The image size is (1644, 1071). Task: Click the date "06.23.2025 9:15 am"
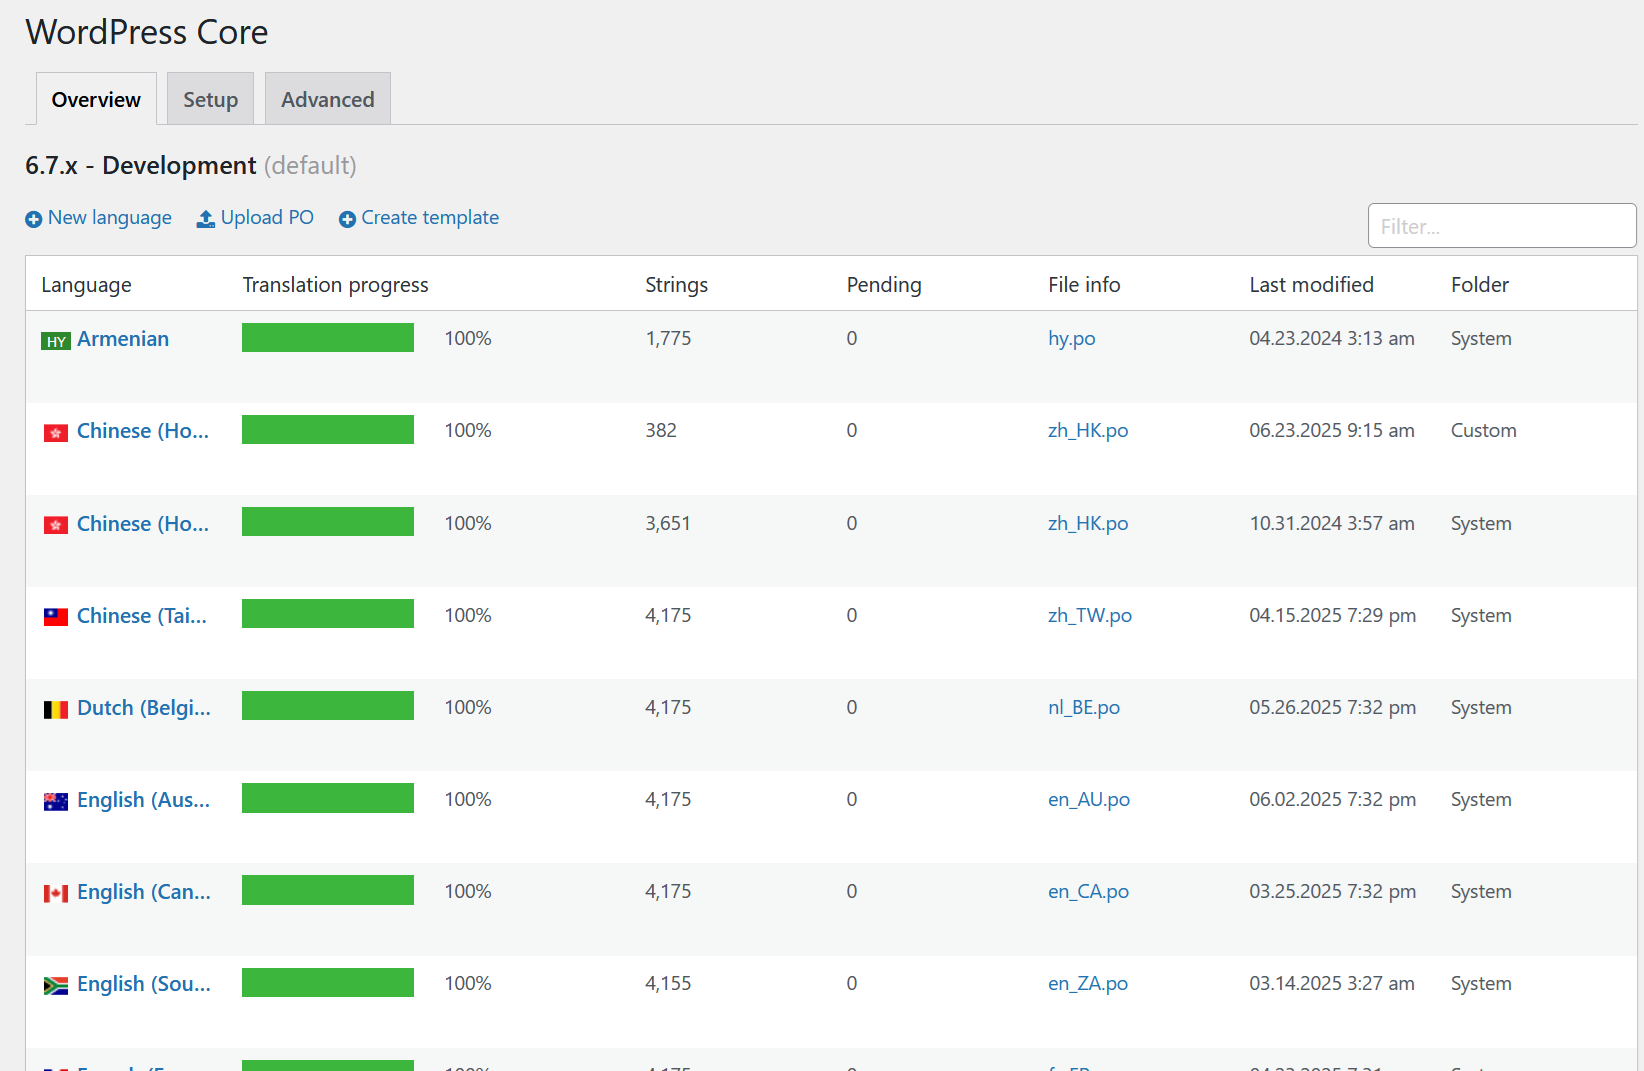(x=1332, y=431)
